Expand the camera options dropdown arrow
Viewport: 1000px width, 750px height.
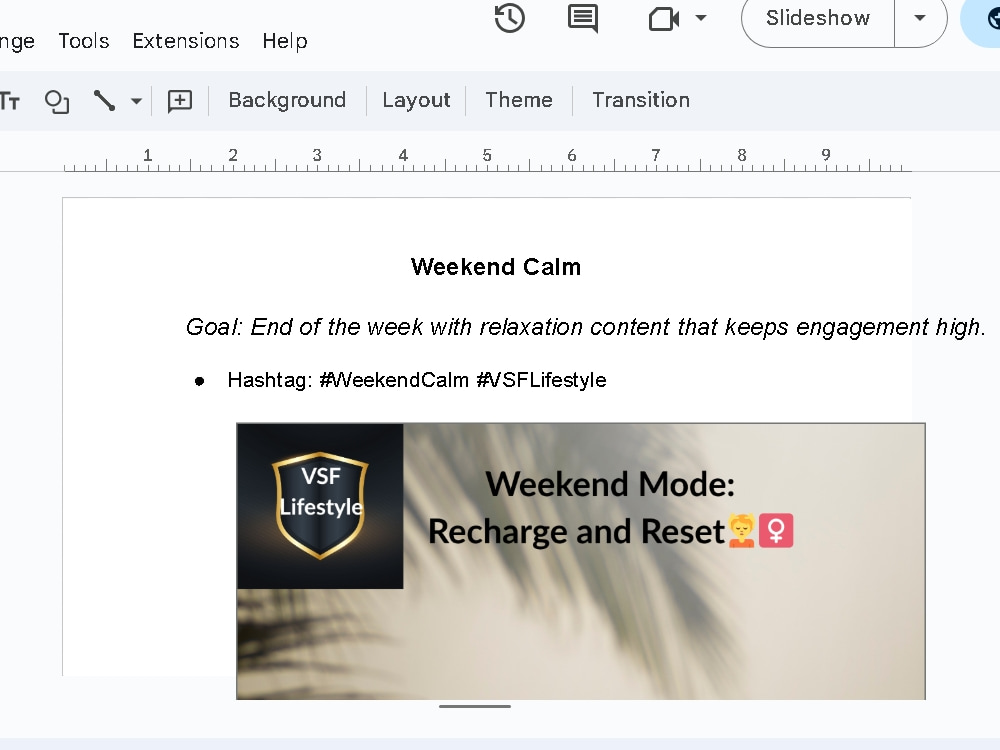point(701,18)
